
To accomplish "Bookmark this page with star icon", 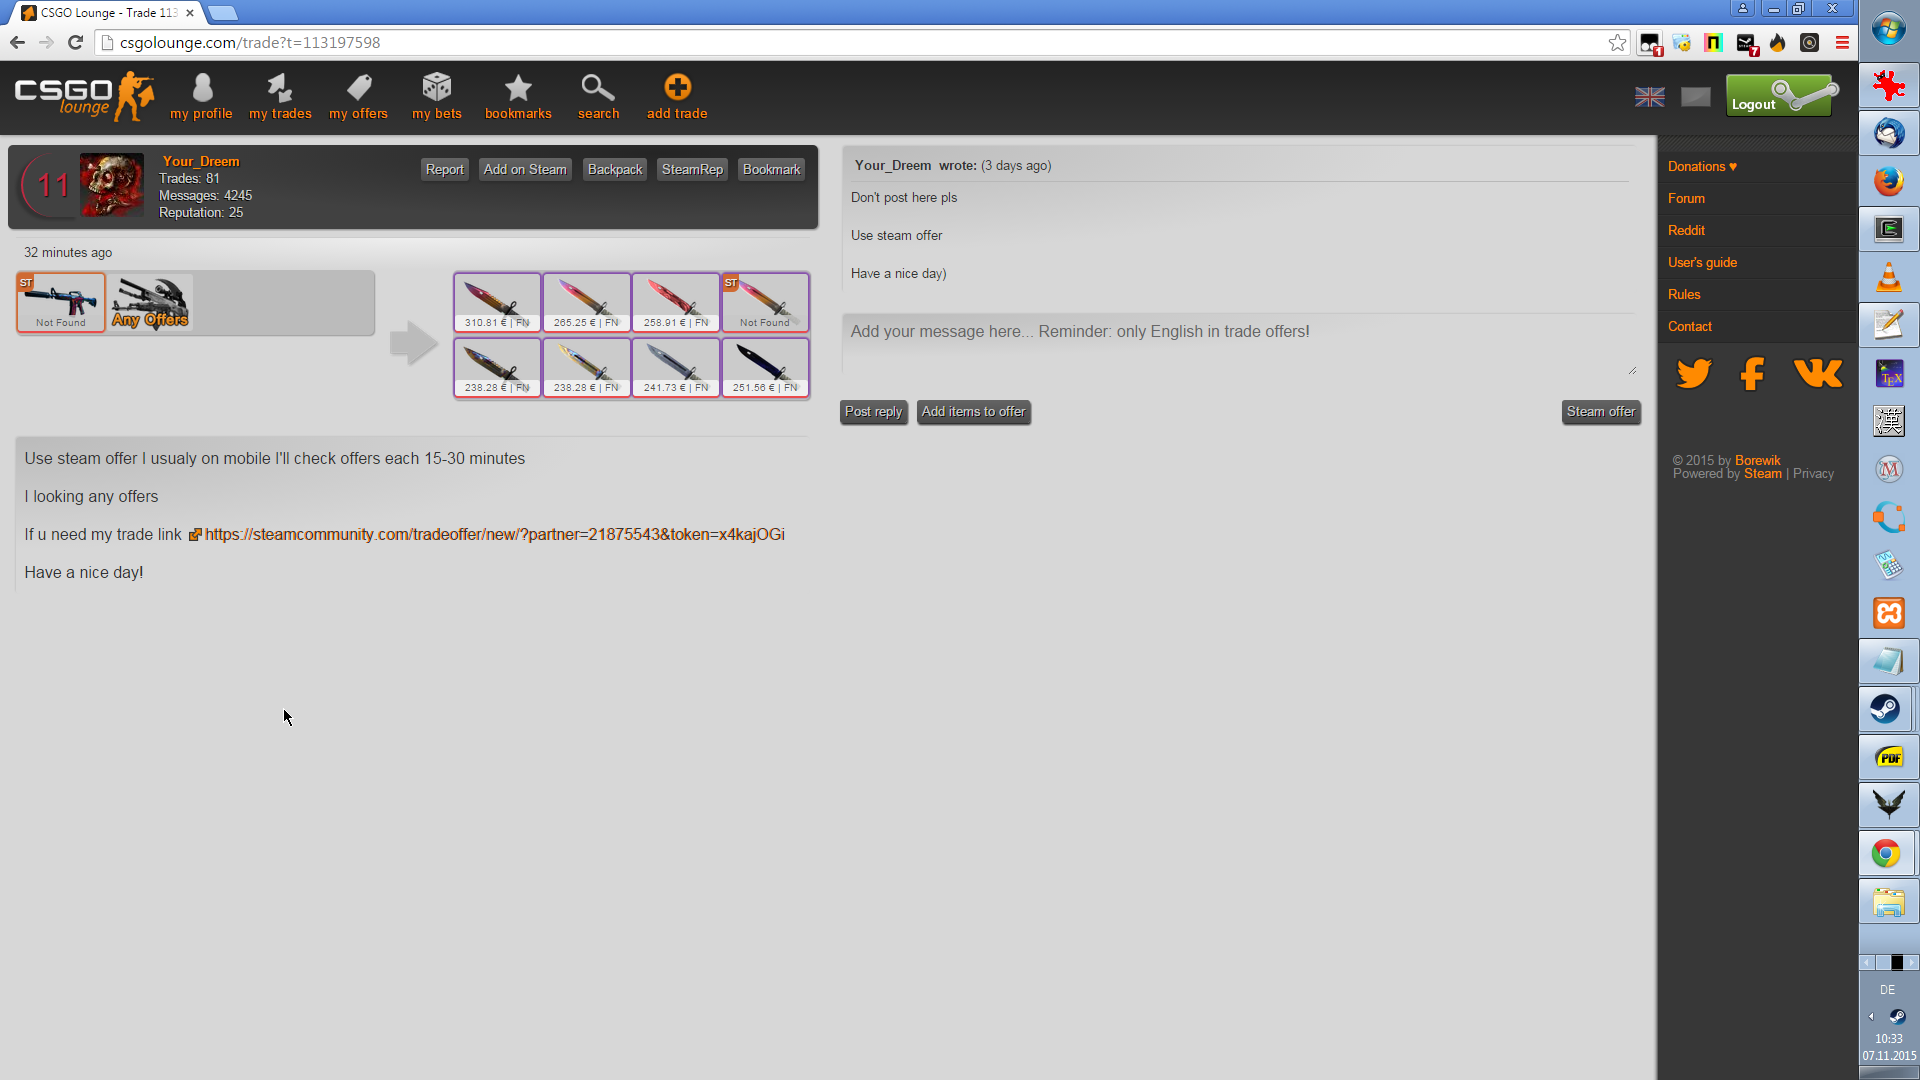I will (1617, 43).
